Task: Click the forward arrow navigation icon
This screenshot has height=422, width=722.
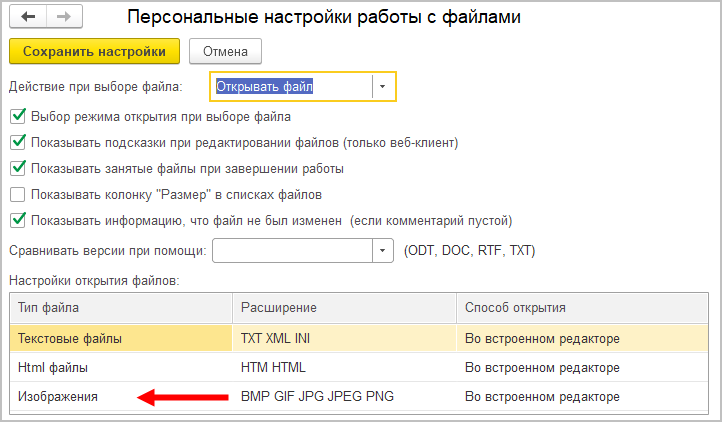Action: [62, 17]
